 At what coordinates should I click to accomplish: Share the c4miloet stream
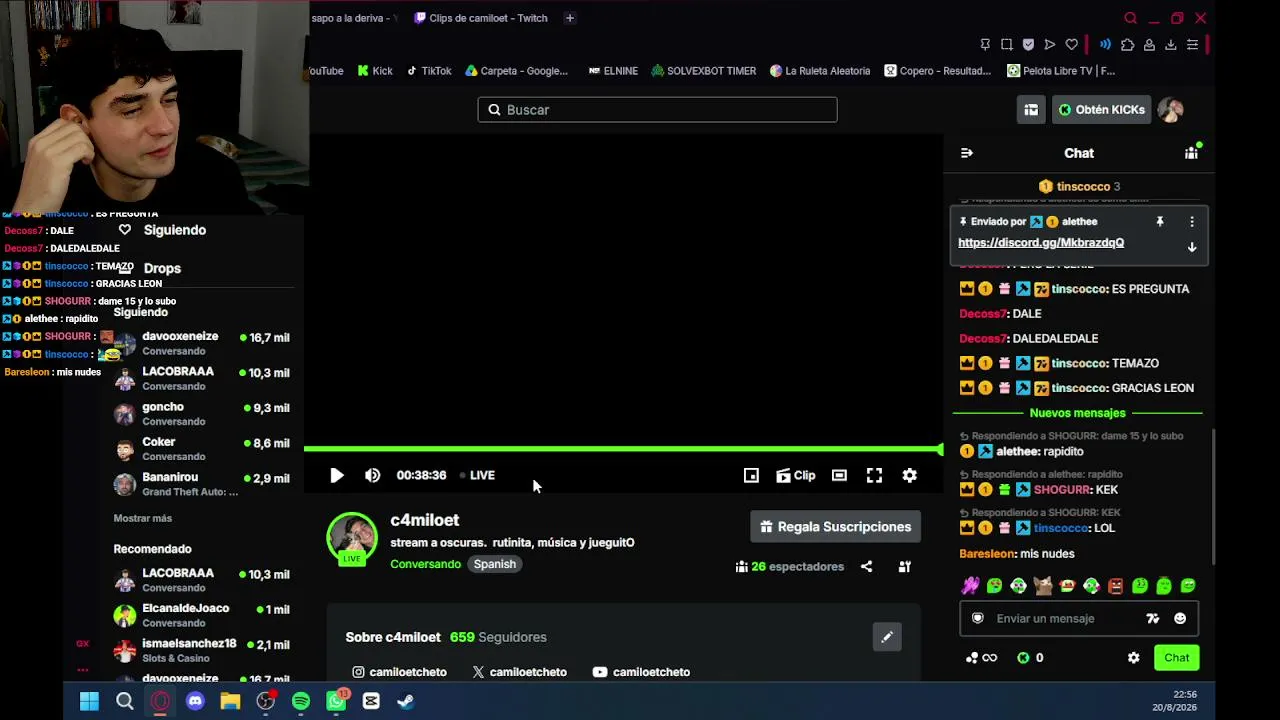pos(866,567)
